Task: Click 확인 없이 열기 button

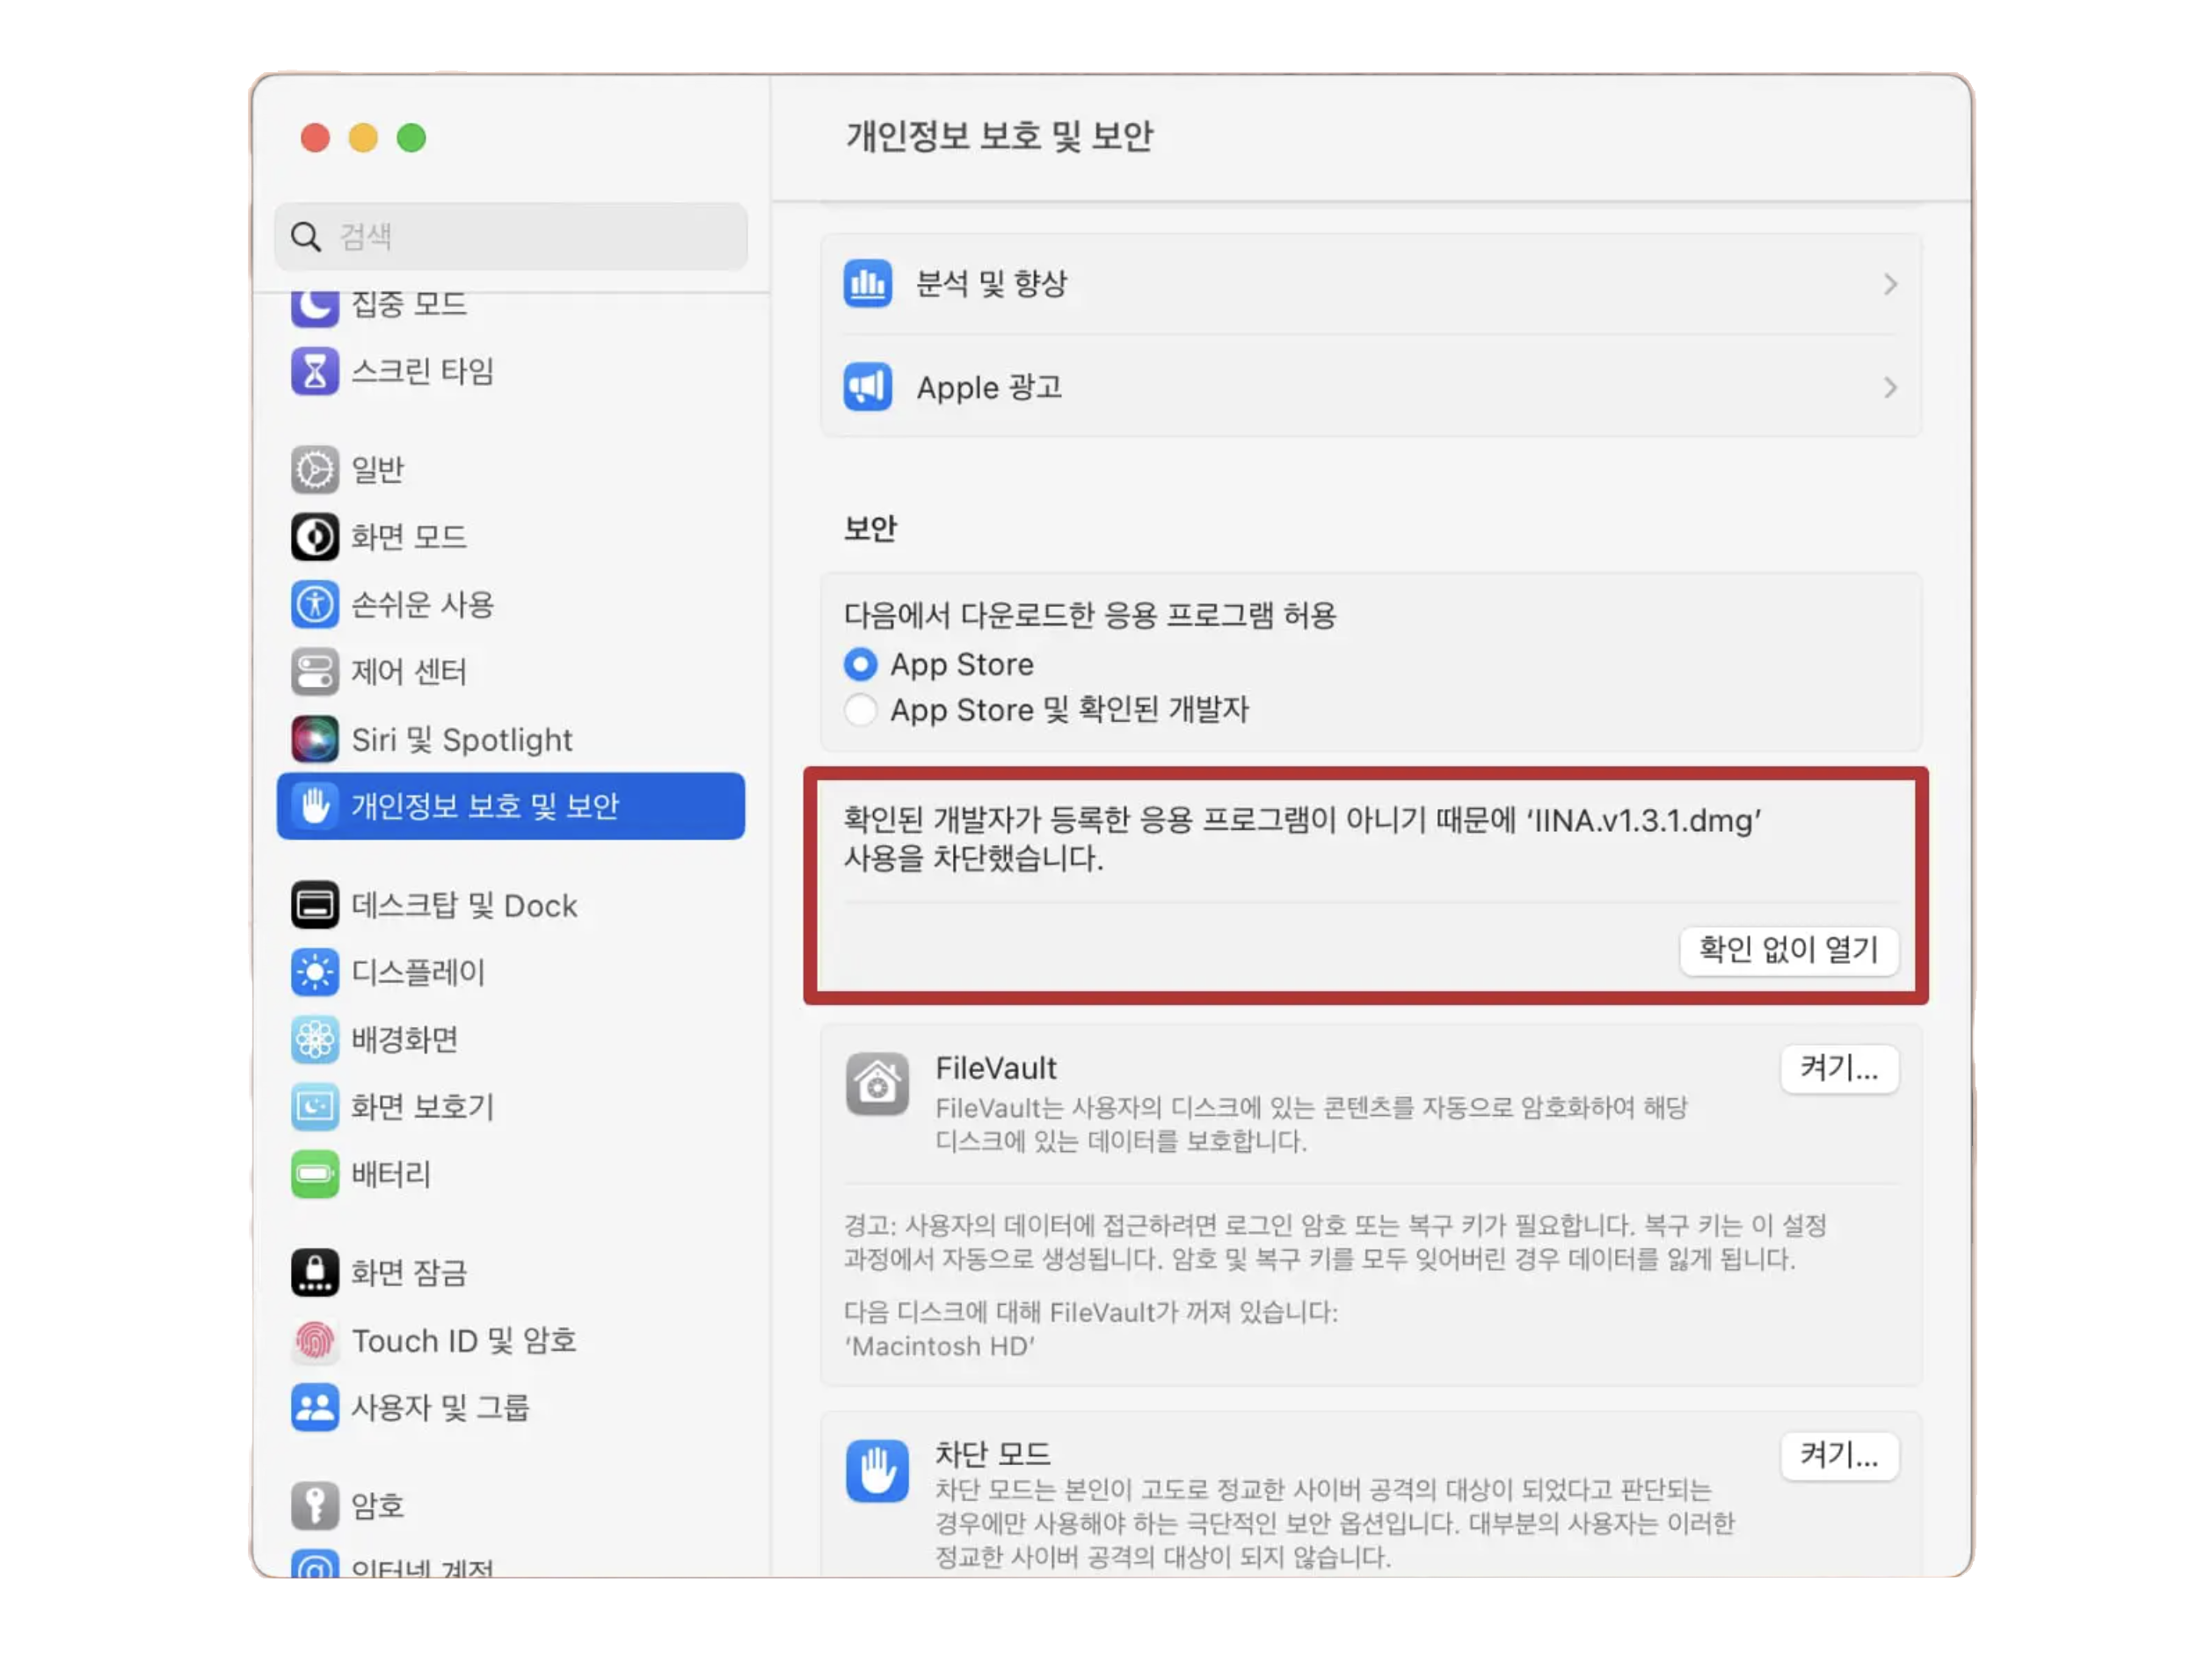Action: click(1788, 949)
